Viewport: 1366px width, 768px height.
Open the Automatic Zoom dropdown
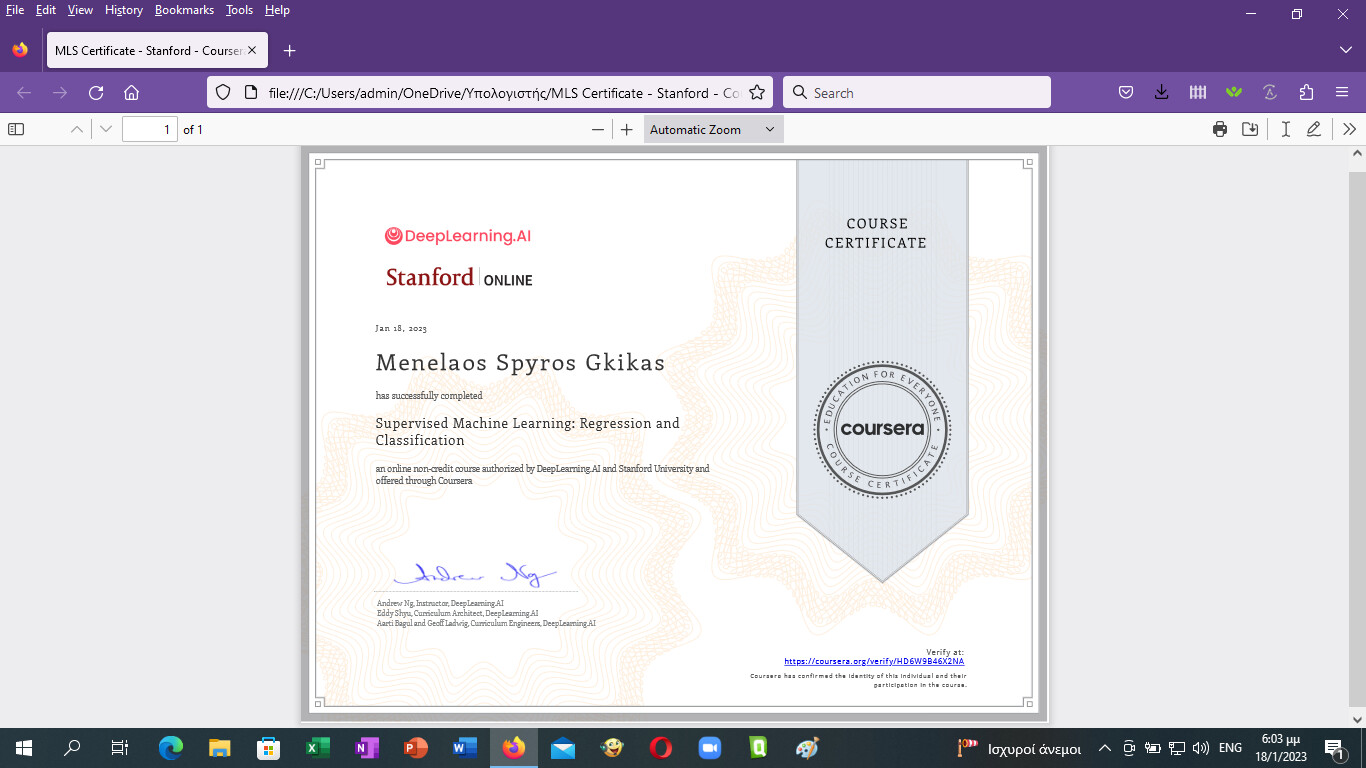click(713, 129)
